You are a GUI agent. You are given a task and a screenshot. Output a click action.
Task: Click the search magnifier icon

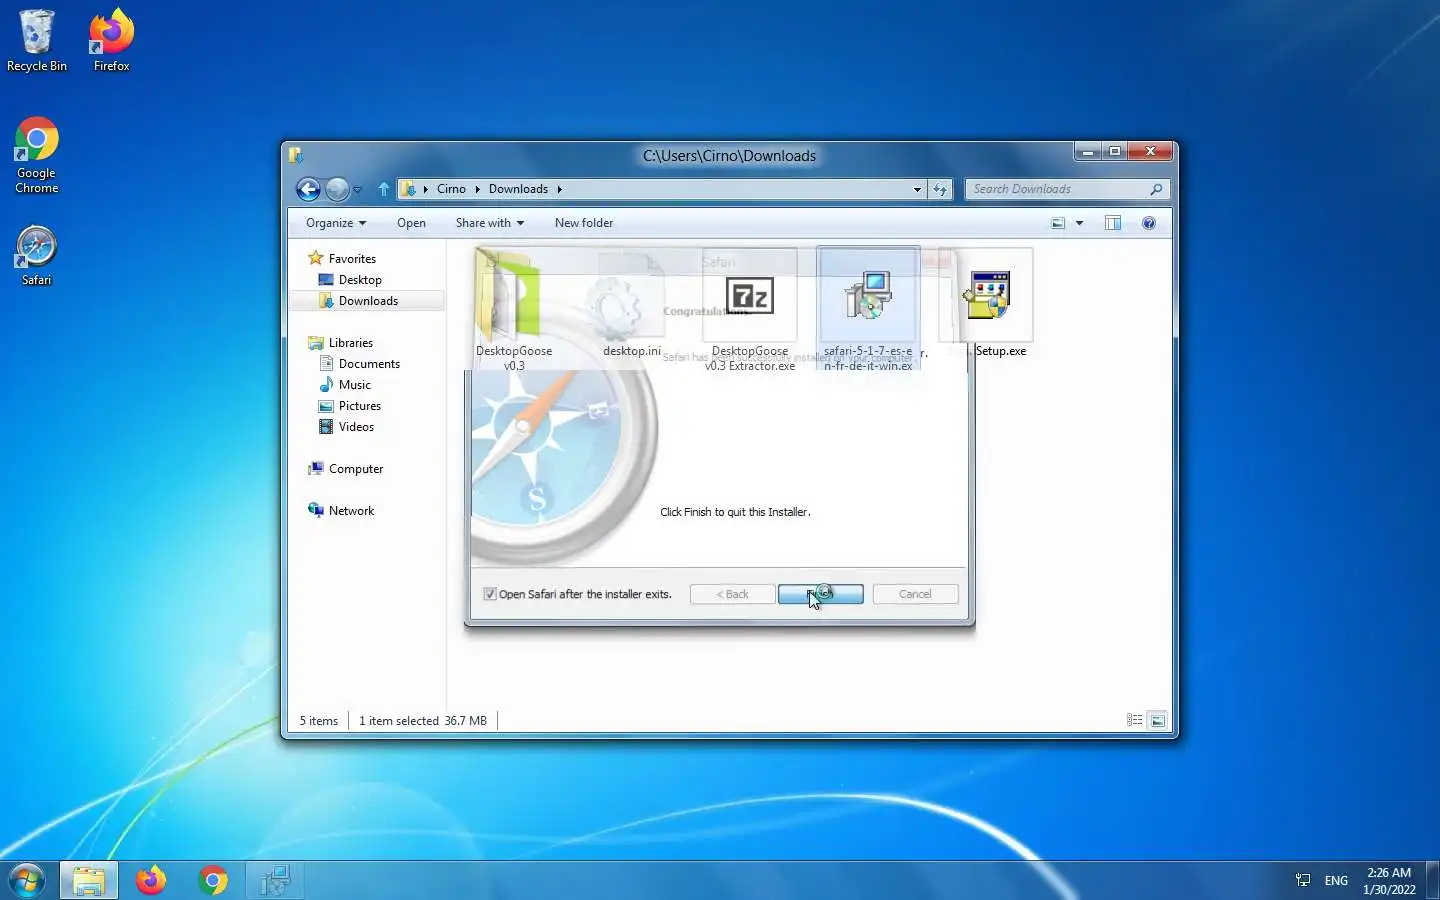pos(1156,189)
